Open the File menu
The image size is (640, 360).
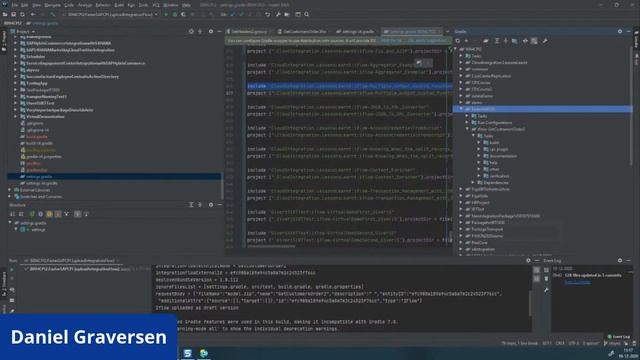point(15,5)
